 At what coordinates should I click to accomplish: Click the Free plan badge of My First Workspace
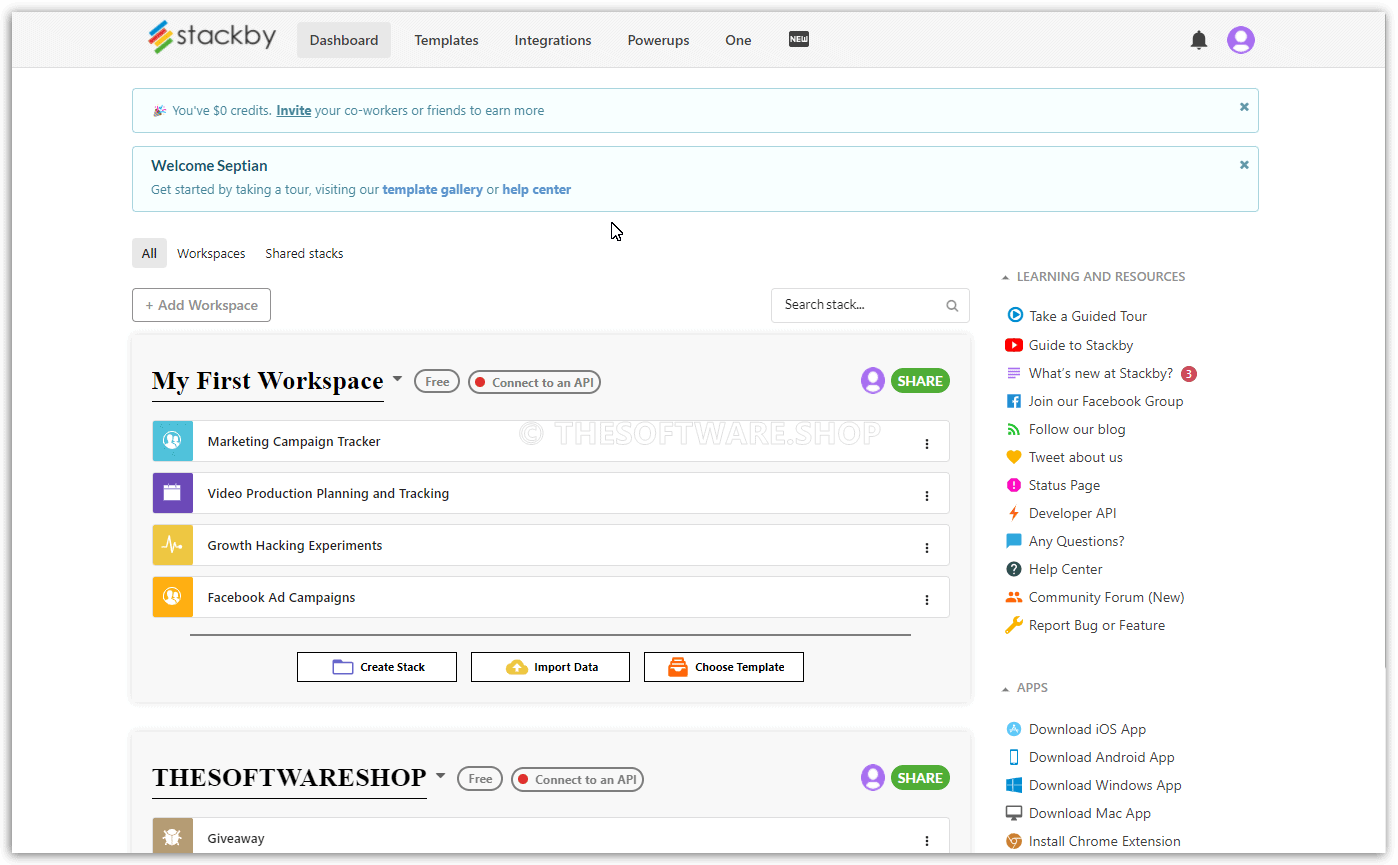[437, 381]
